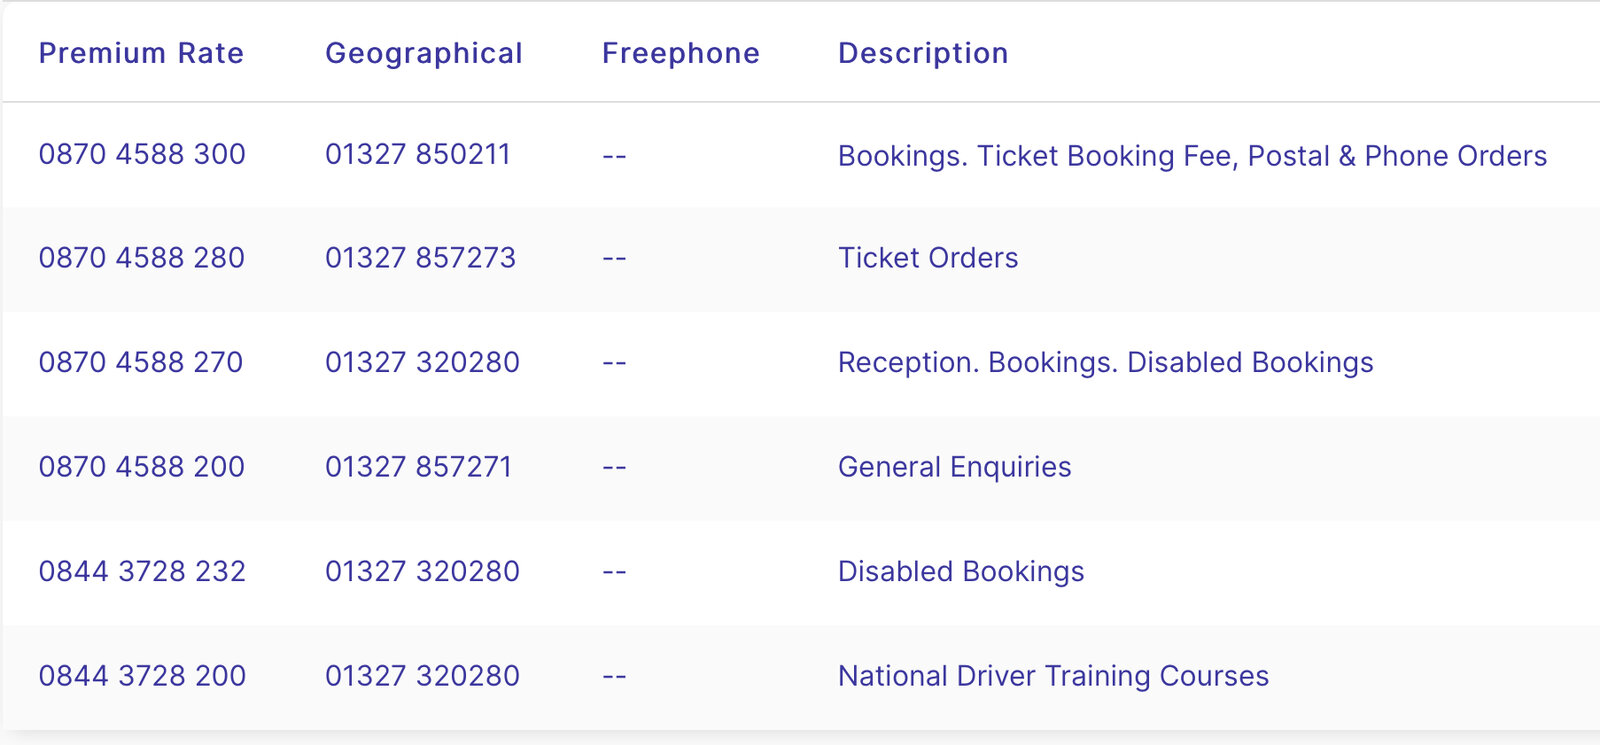This screenshot has width=1600, height=745.
Task: Click premium number 0870 4588 270
Action: pos(141,362)
